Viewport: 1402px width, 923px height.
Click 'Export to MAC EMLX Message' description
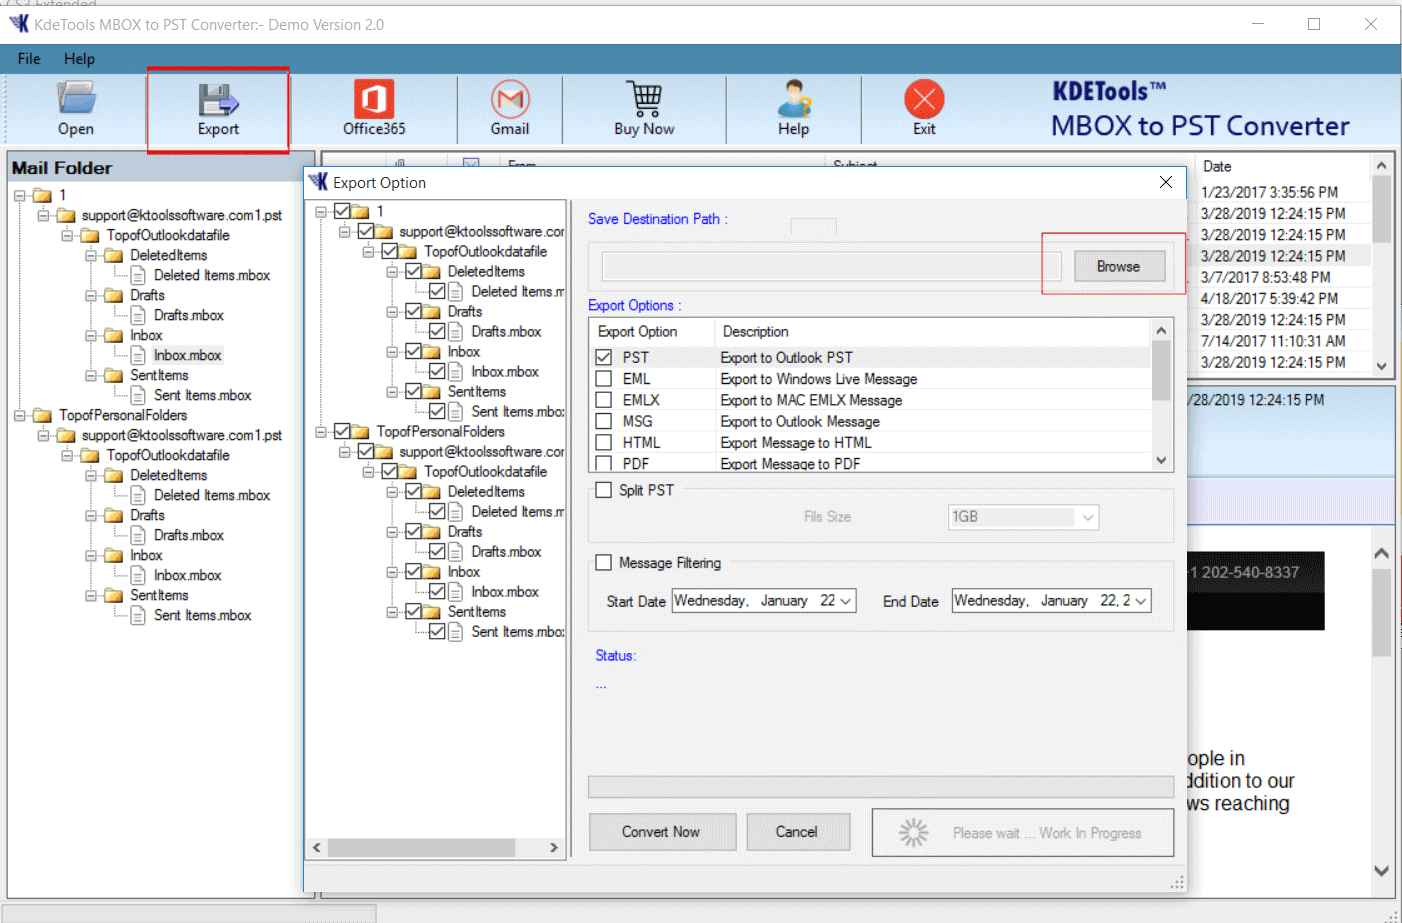coord(811,400)
